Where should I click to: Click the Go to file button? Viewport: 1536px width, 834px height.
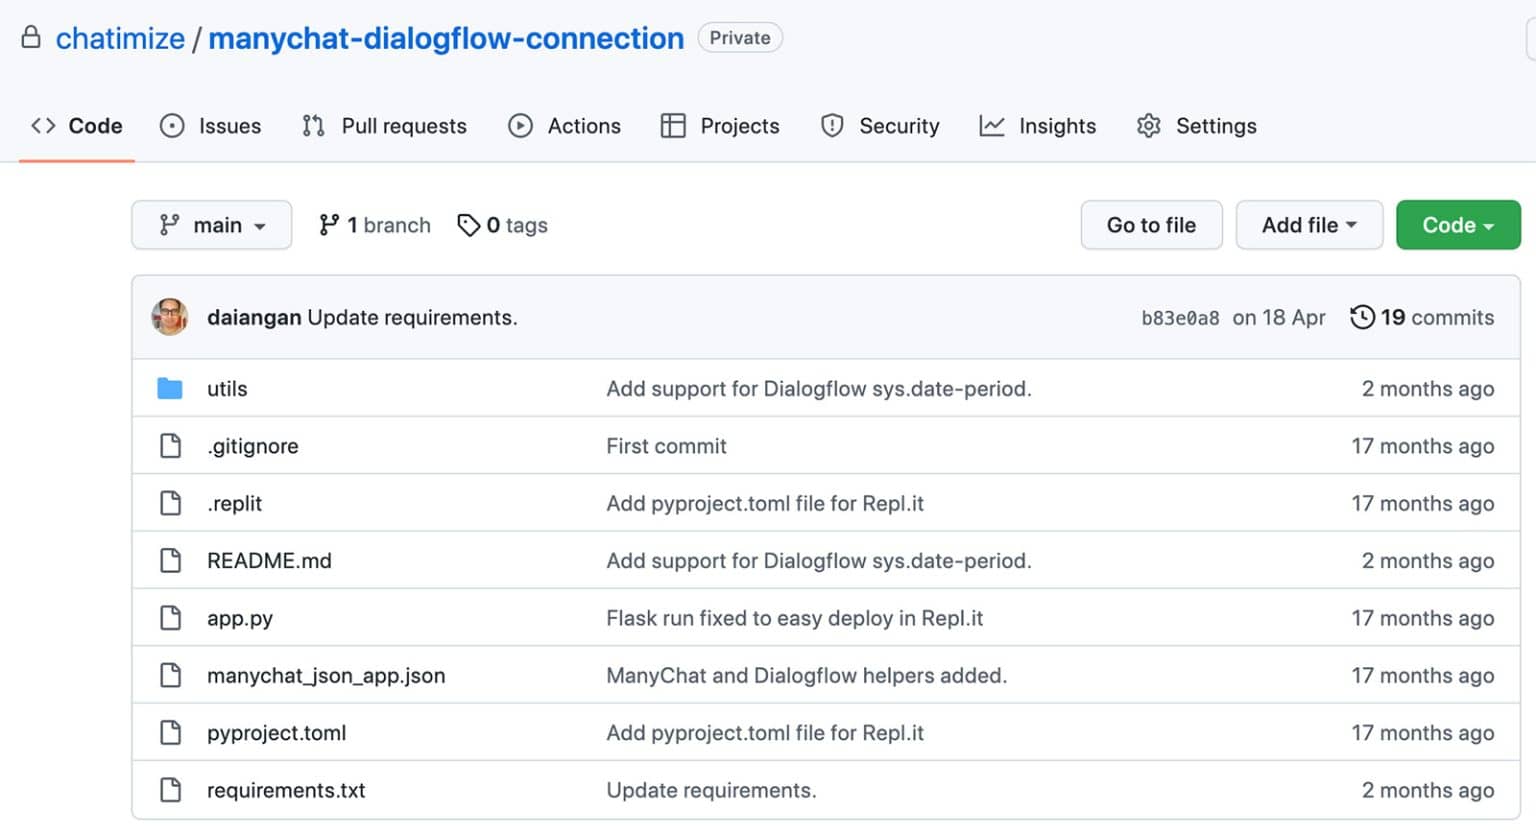click(x=1152, y=225)
